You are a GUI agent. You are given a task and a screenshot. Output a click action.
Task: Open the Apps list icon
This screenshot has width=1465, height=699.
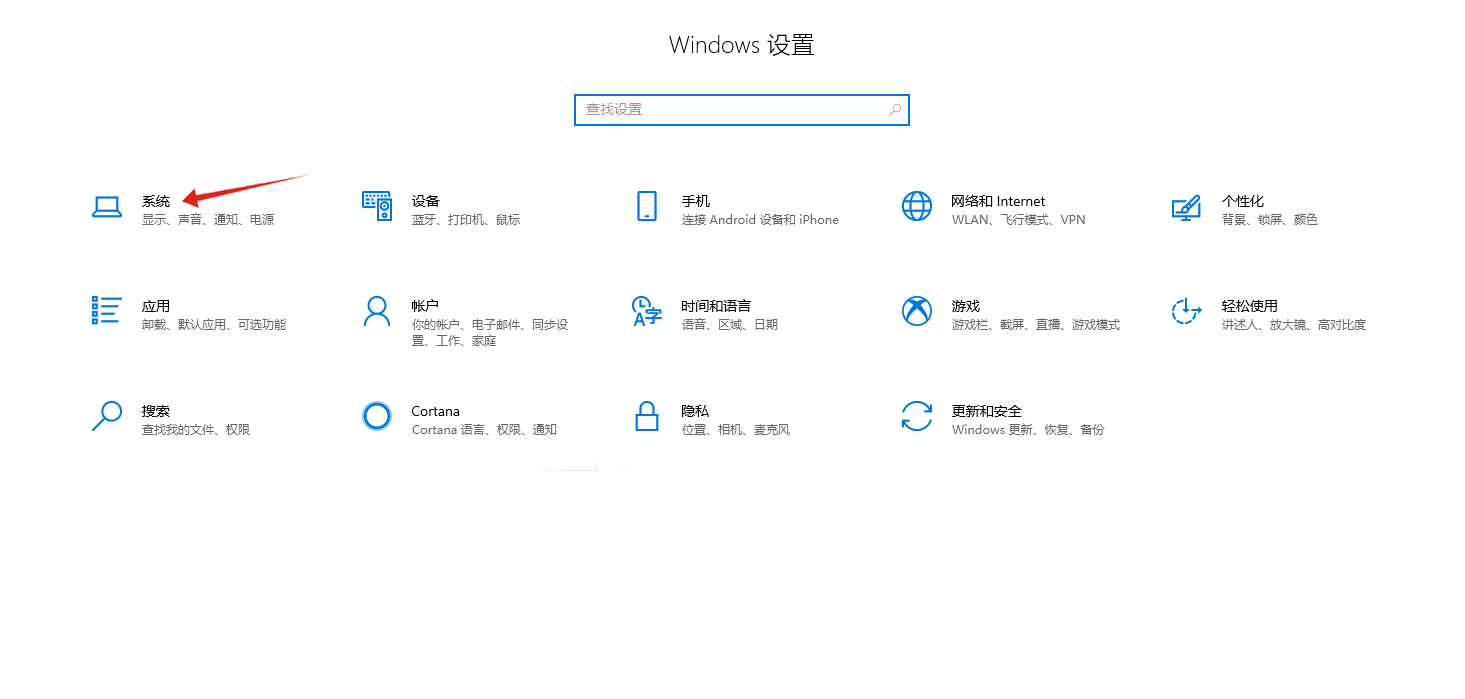pyautogui.click(x=106, y=311)
